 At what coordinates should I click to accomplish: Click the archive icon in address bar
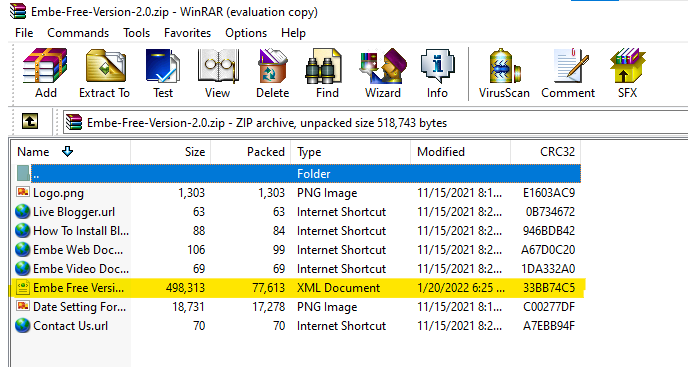click(x=74, y=122)
